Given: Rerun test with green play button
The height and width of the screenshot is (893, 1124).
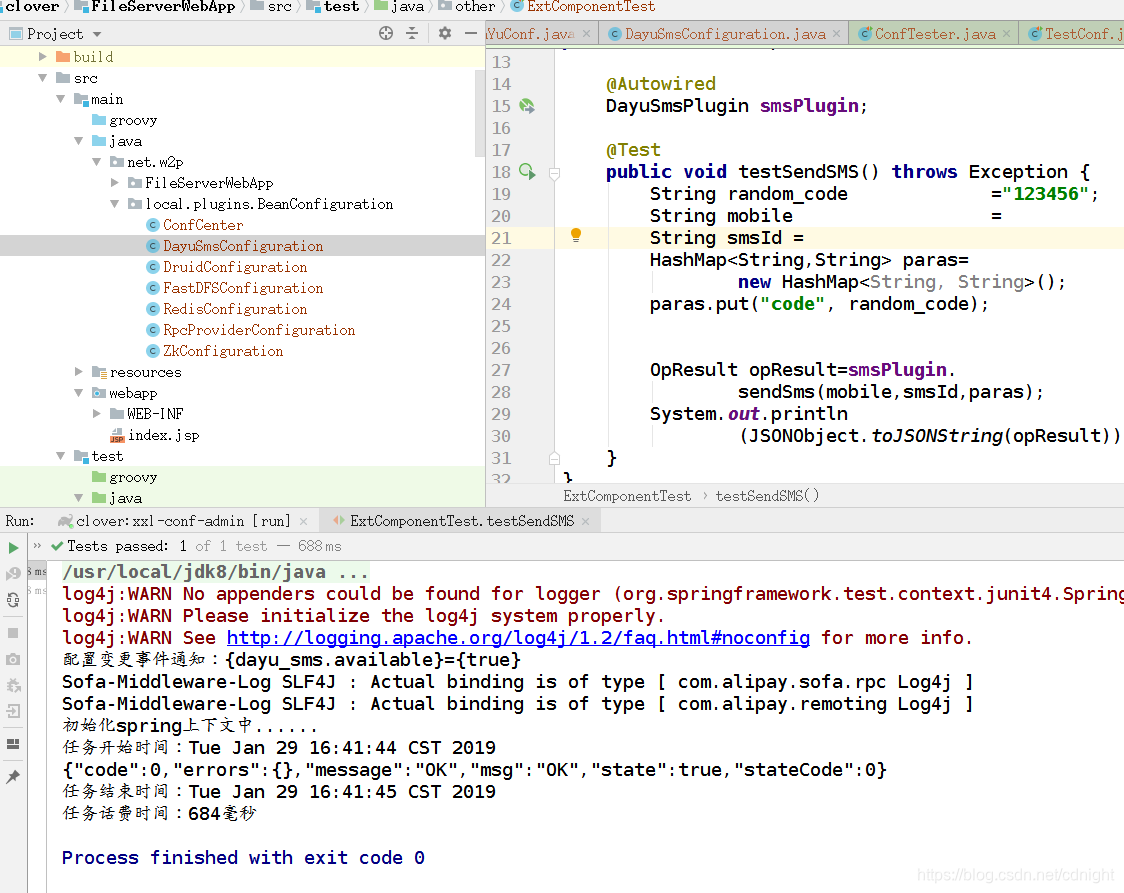Looking at the screenshot, I should (13, 548).
